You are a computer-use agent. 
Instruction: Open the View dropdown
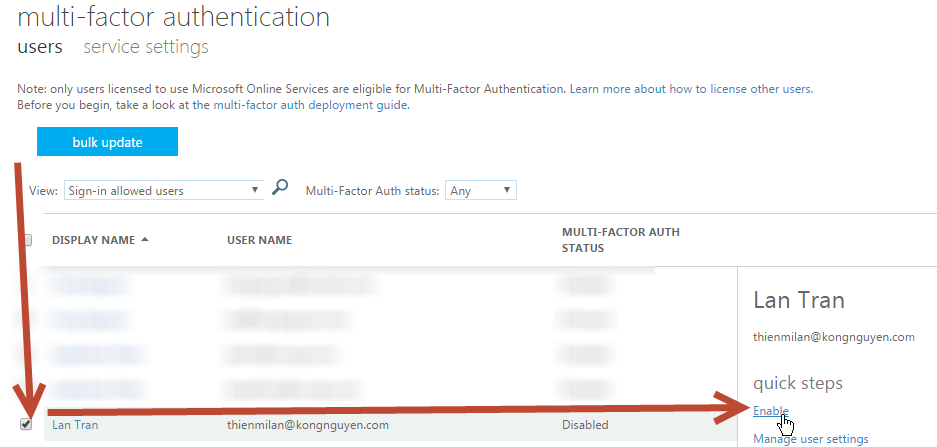pos(164,191)
